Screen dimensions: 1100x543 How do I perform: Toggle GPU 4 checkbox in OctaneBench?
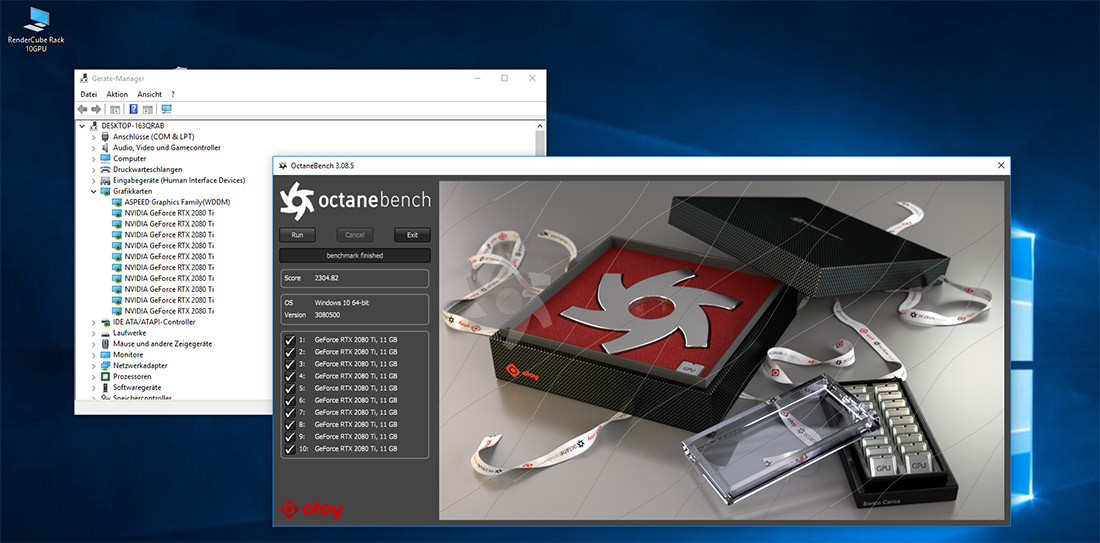tap(290, 376)
